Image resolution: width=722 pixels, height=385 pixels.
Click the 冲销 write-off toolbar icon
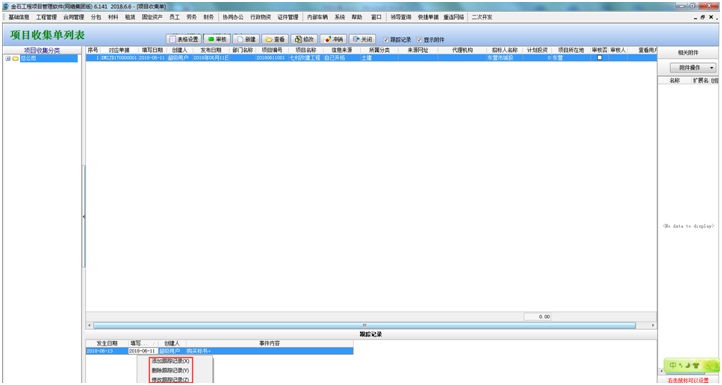click(333, 40)
